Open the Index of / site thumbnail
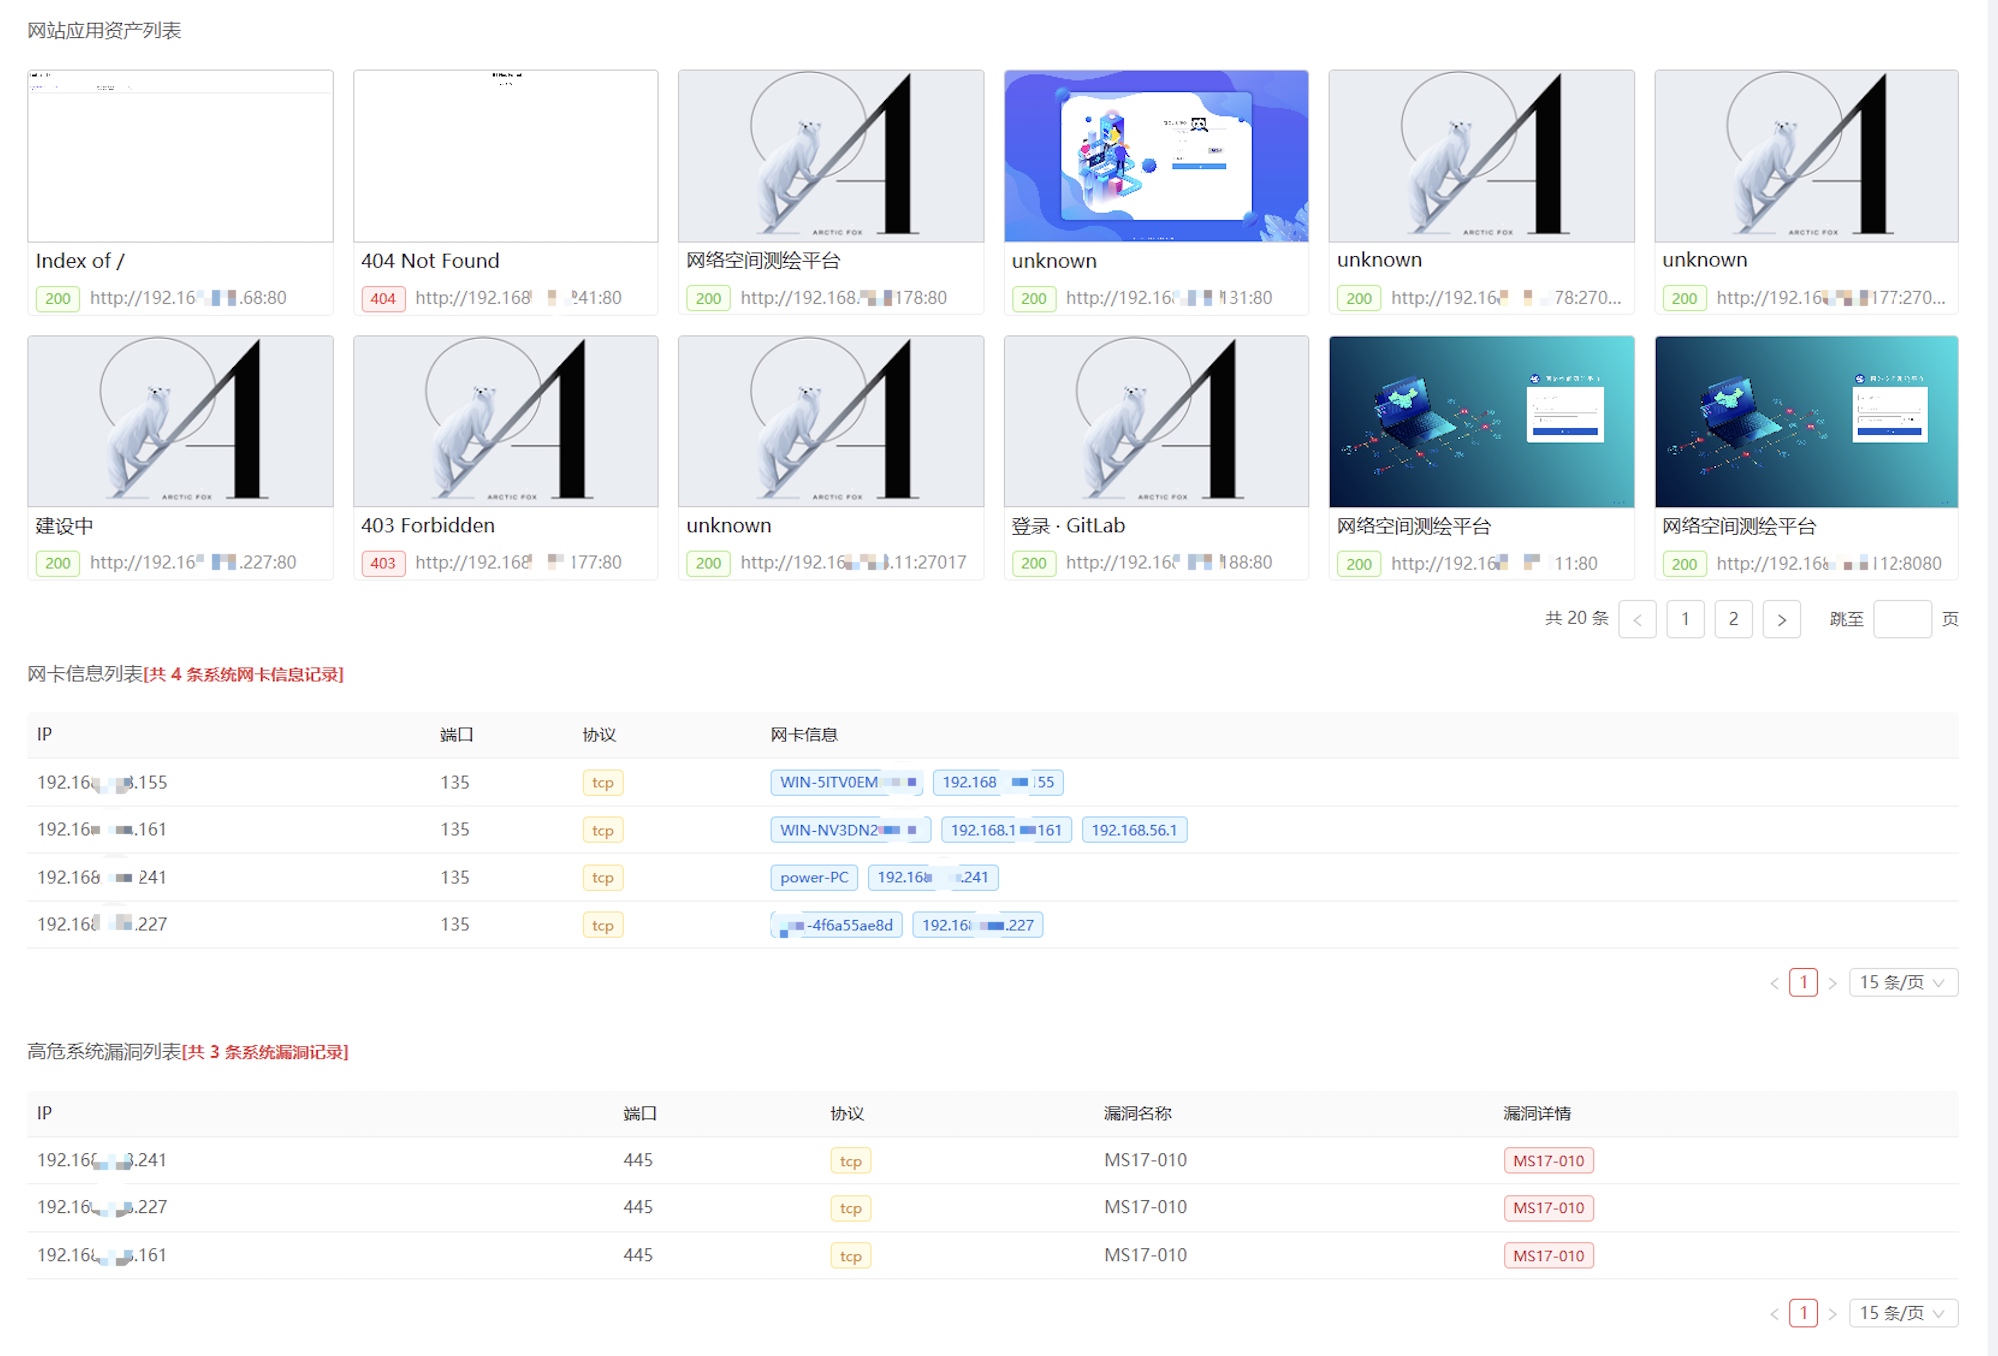This screenshot has width=1998, height=1356. coord(180,156)
